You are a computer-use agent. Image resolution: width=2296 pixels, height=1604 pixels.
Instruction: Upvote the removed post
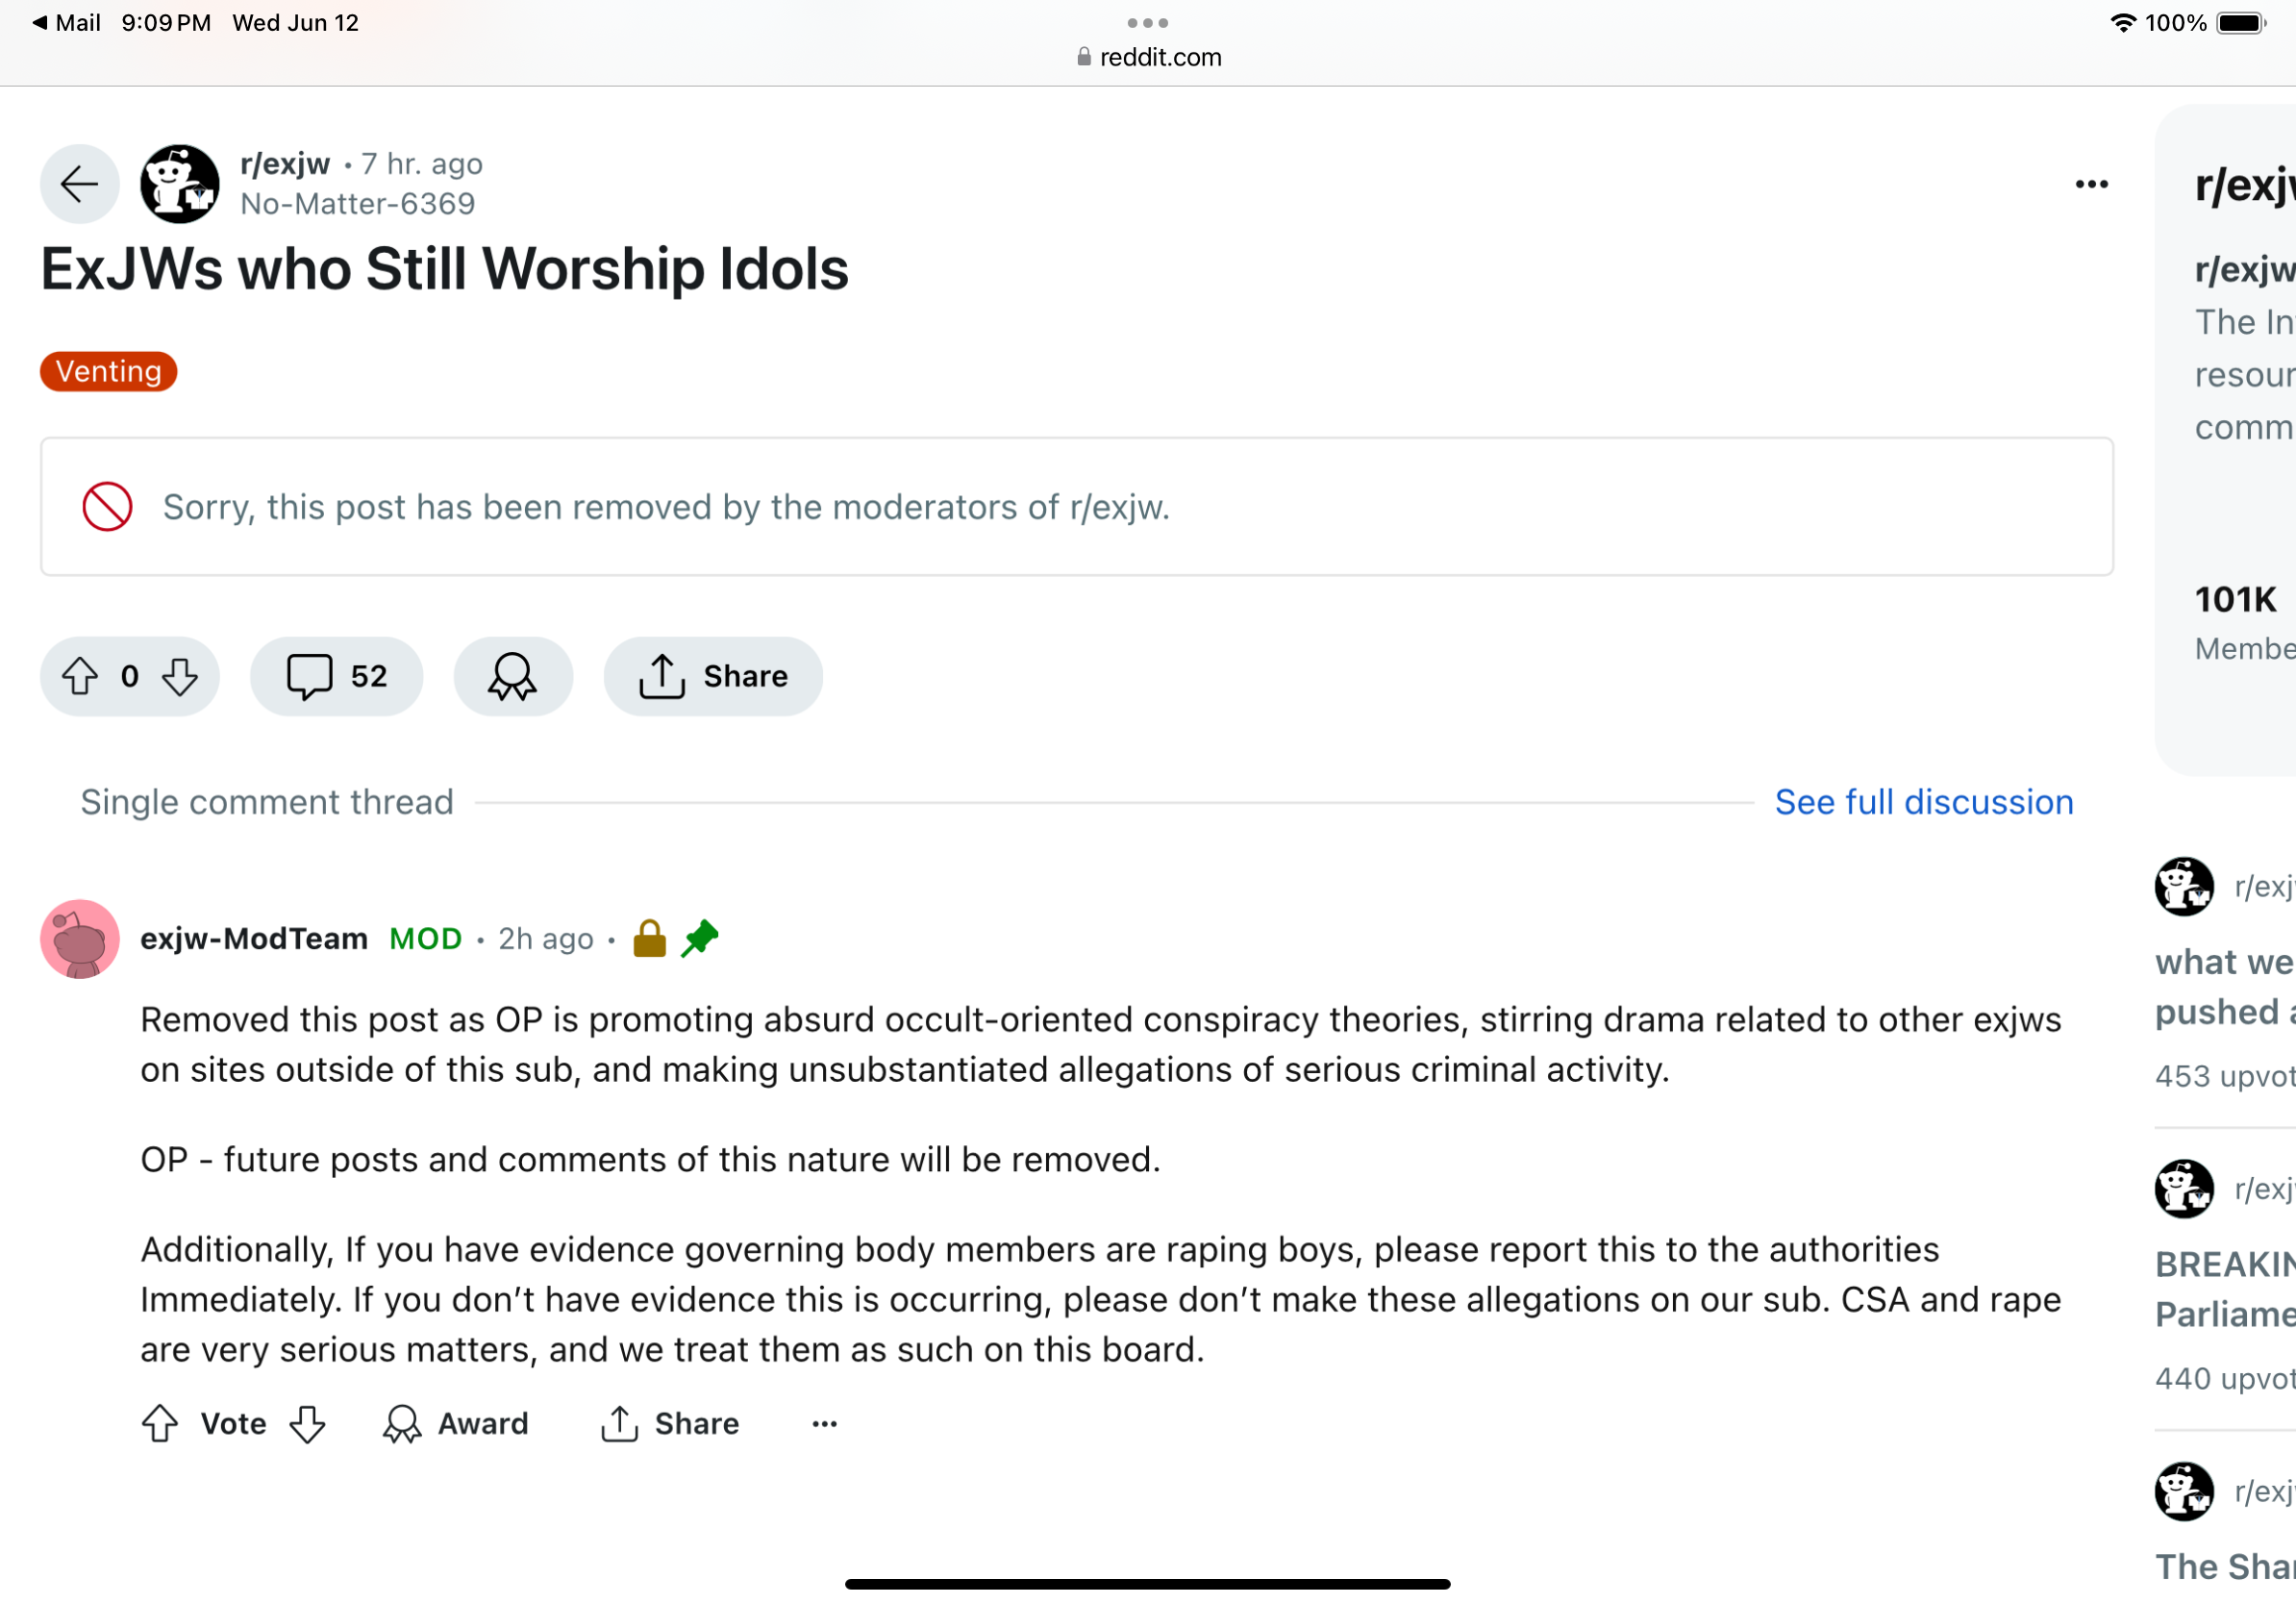[80, 677]
